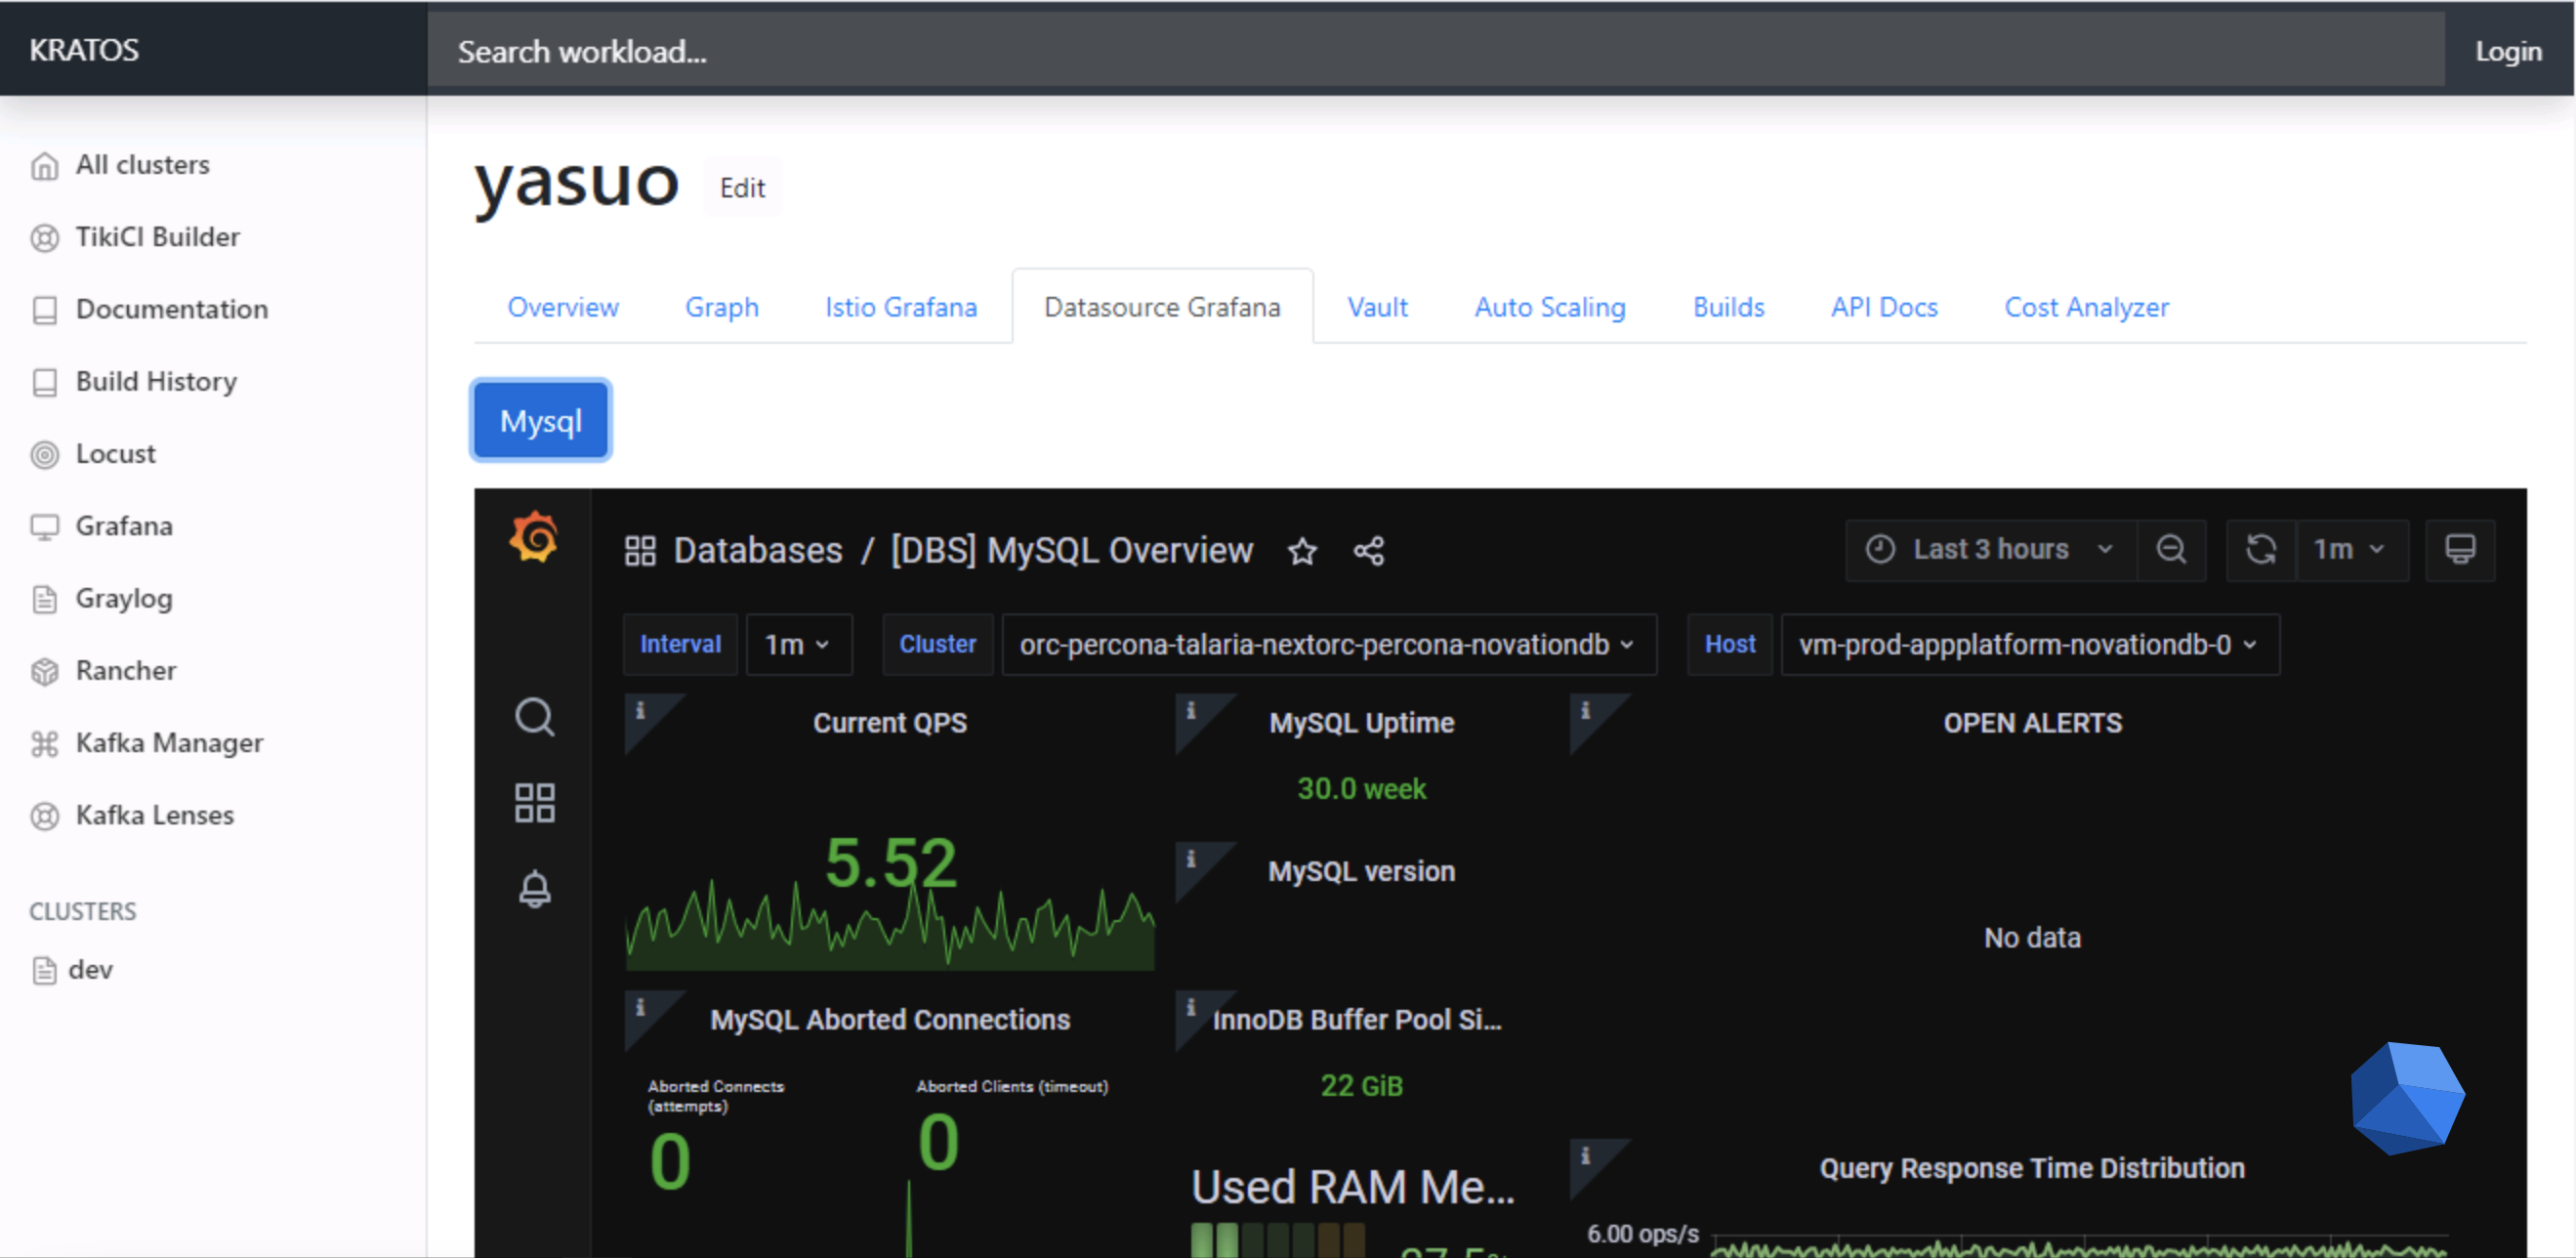Screen dimensions: 2576x1258
Task: Click the blue polyhedron floating icon
Action: 2407,1098
